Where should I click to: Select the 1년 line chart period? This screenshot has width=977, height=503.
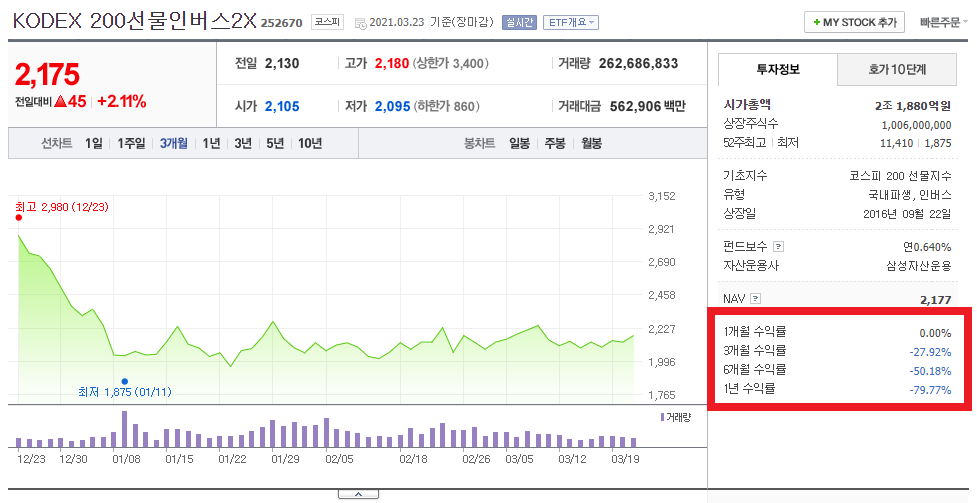click(211, 143)
